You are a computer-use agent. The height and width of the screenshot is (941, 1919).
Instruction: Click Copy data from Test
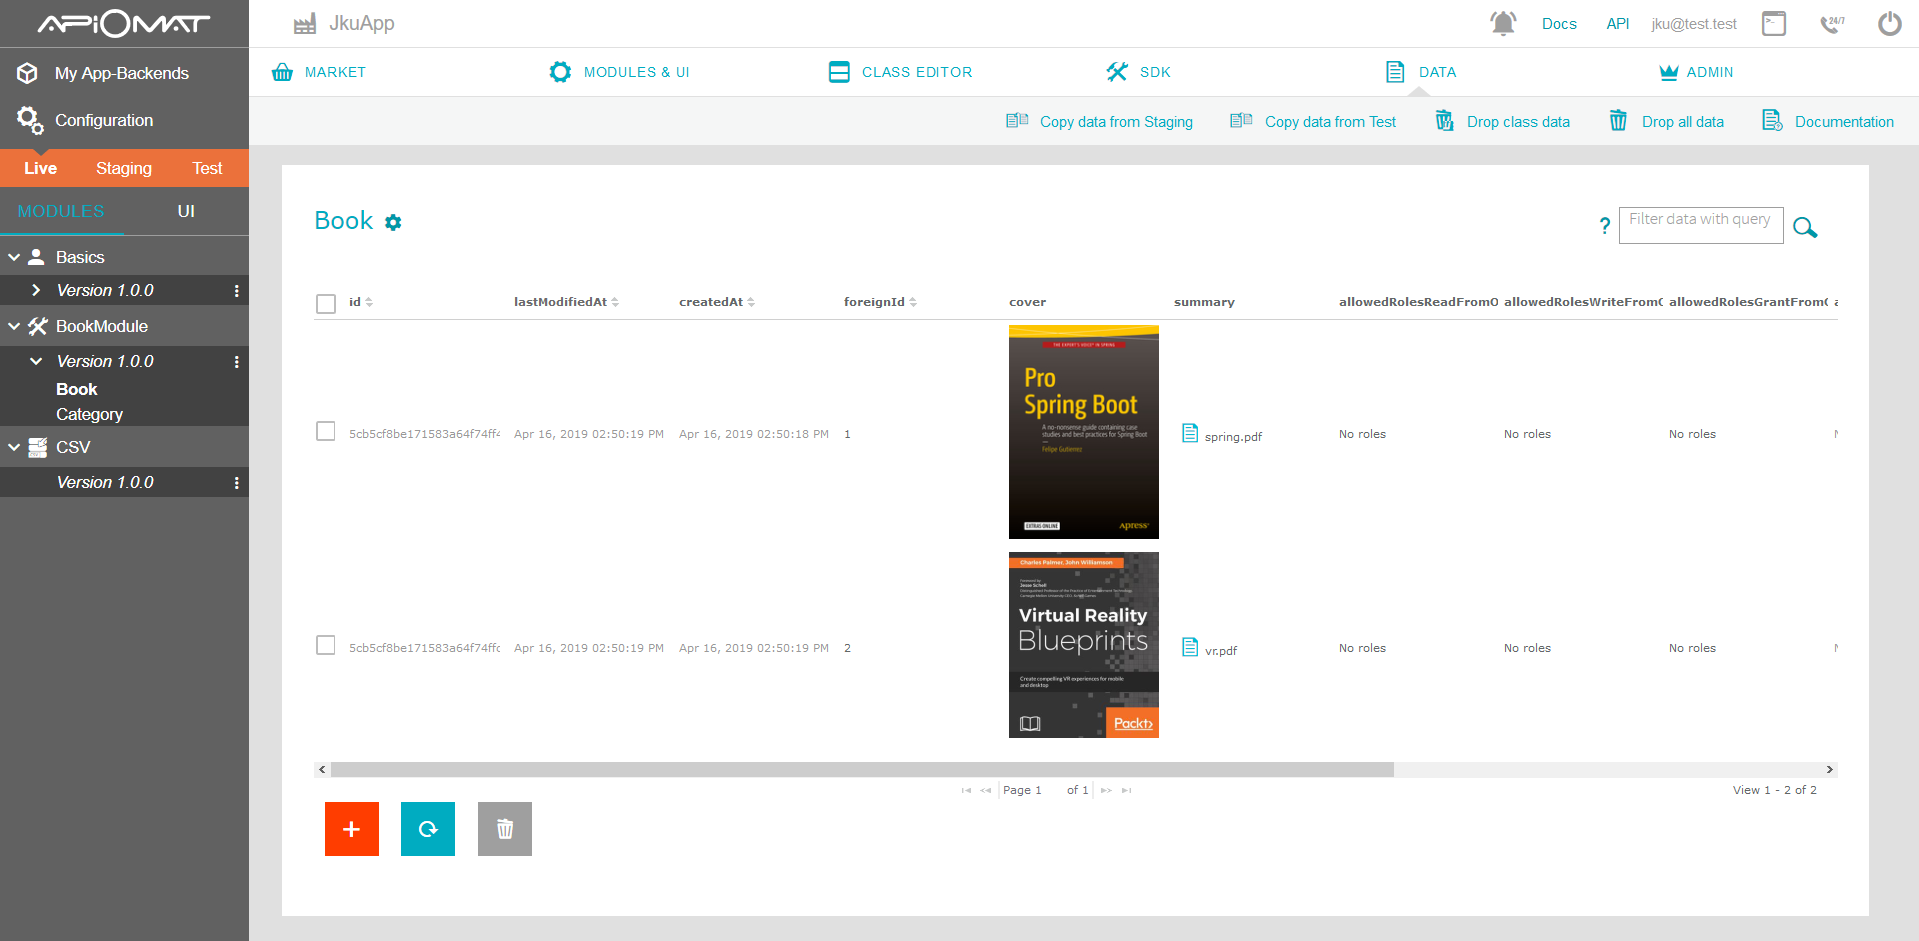1313,122
